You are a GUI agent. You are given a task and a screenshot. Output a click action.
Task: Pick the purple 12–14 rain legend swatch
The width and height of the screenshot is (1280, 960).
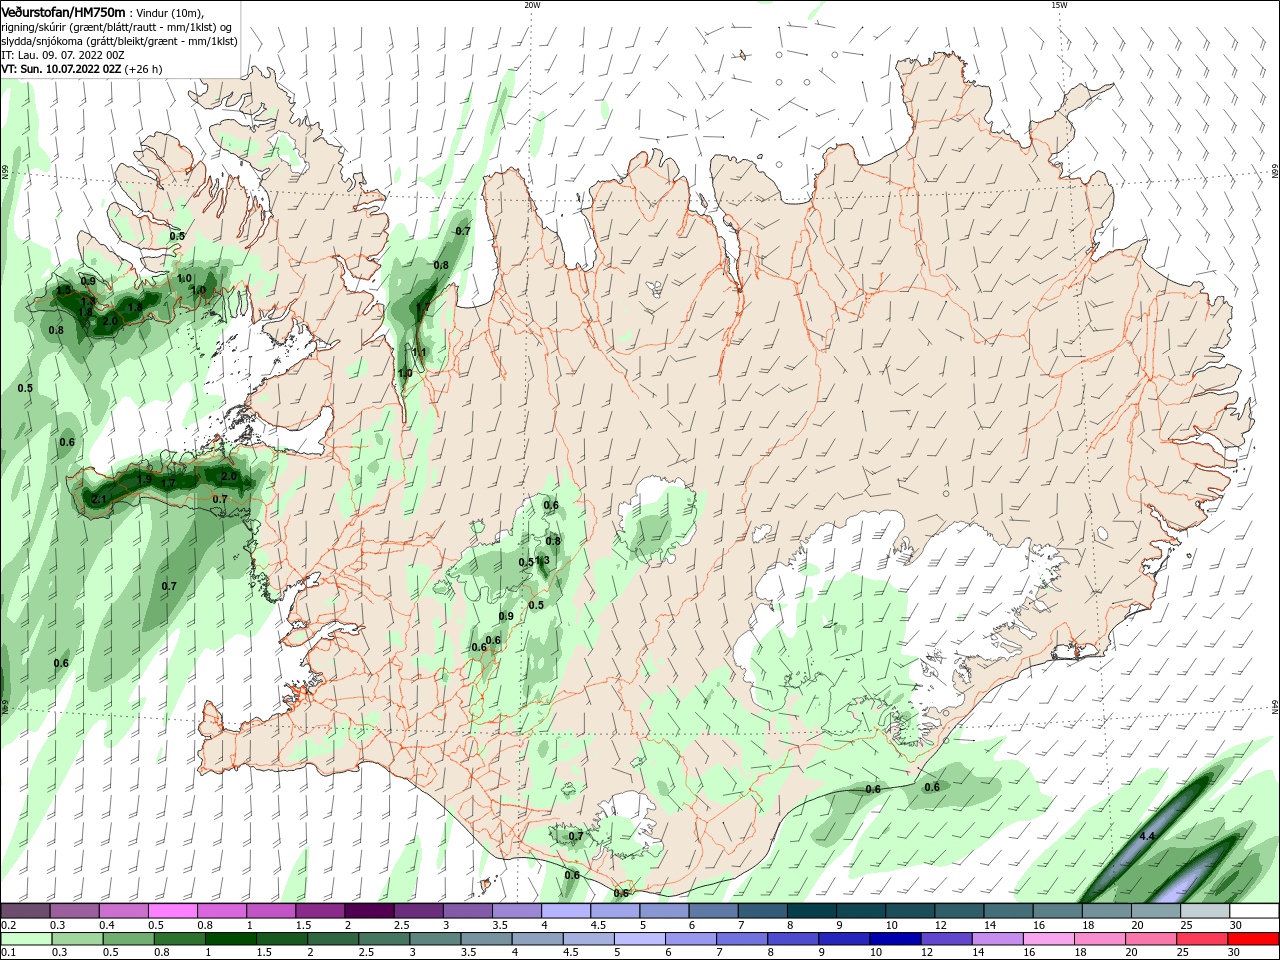(x=949, y=939)
